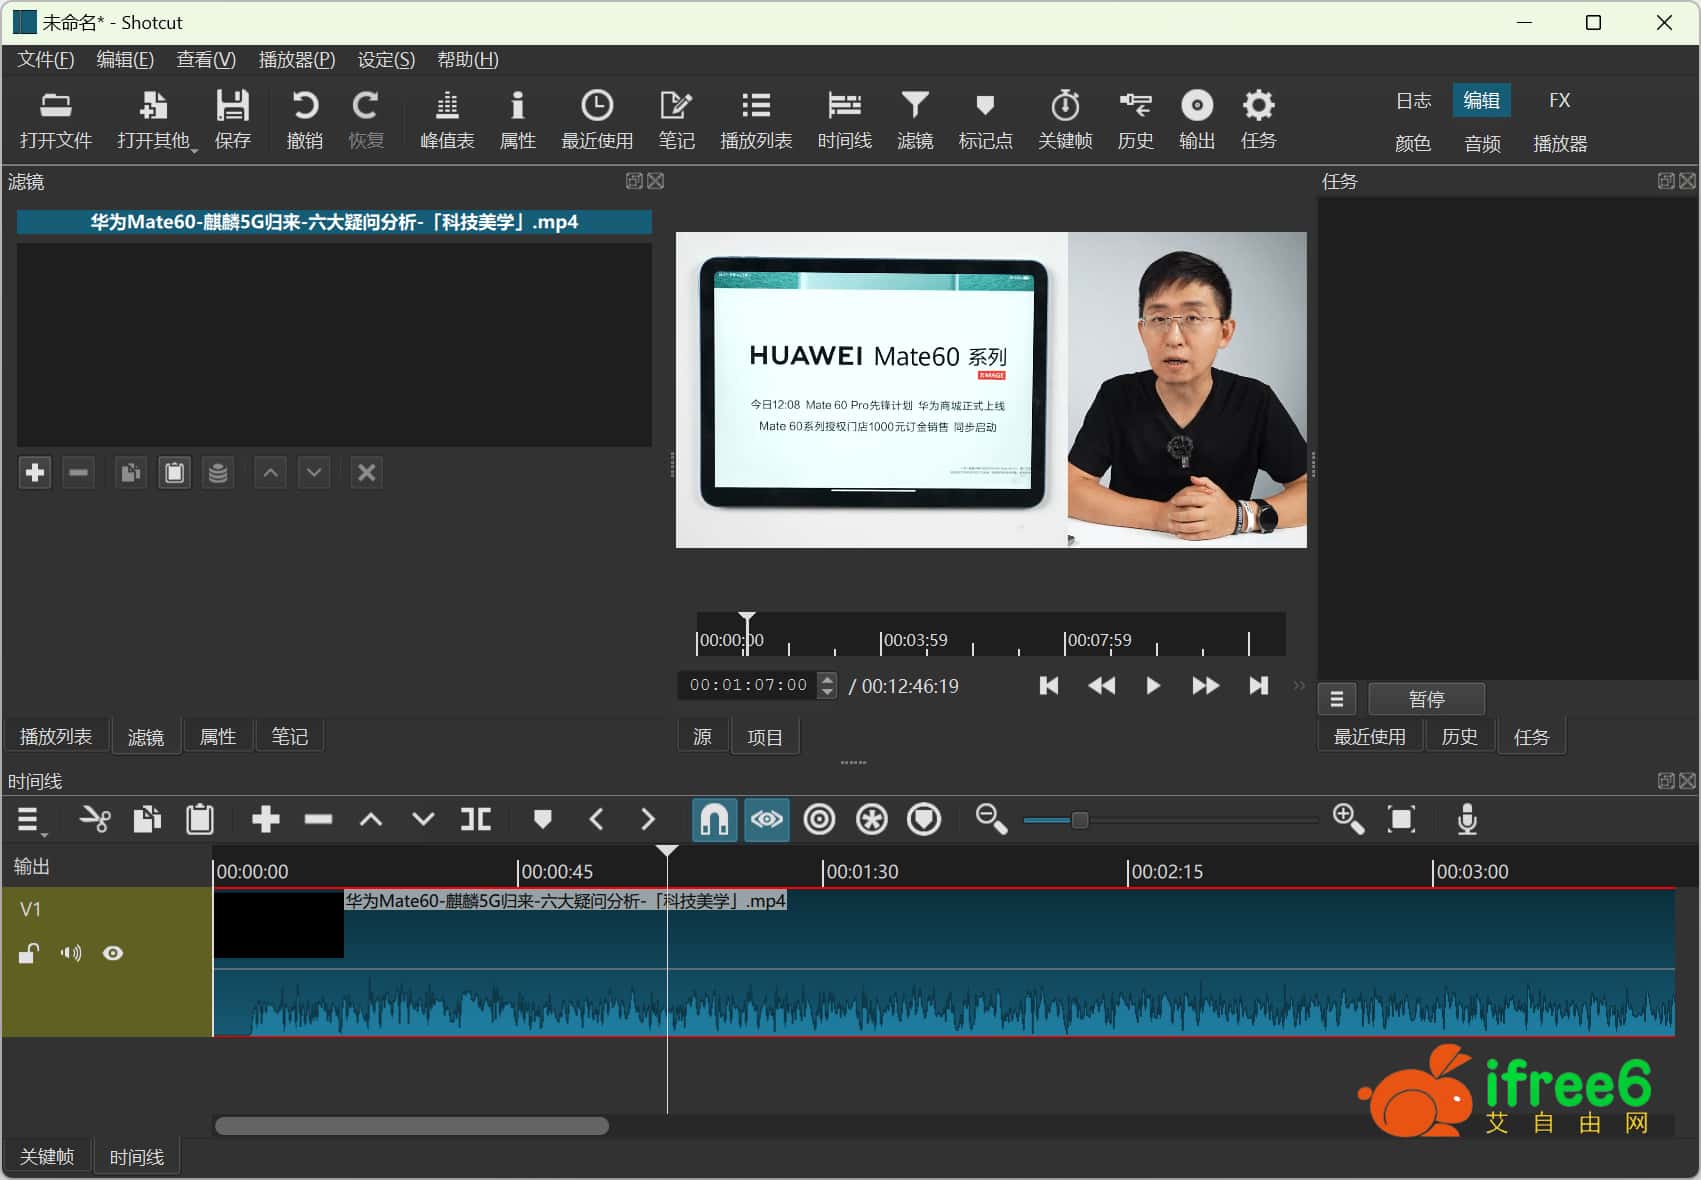Mute the V1 track audio

pos(71,953)
